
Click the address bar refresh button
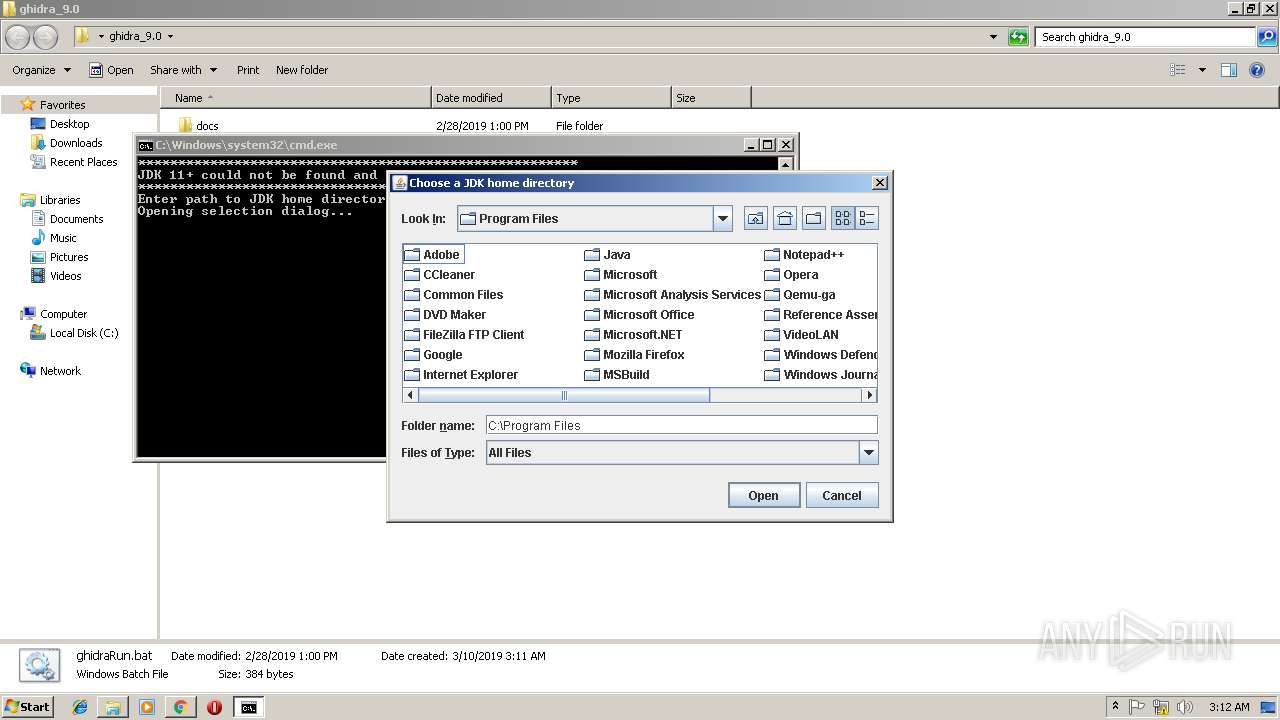1018,37
